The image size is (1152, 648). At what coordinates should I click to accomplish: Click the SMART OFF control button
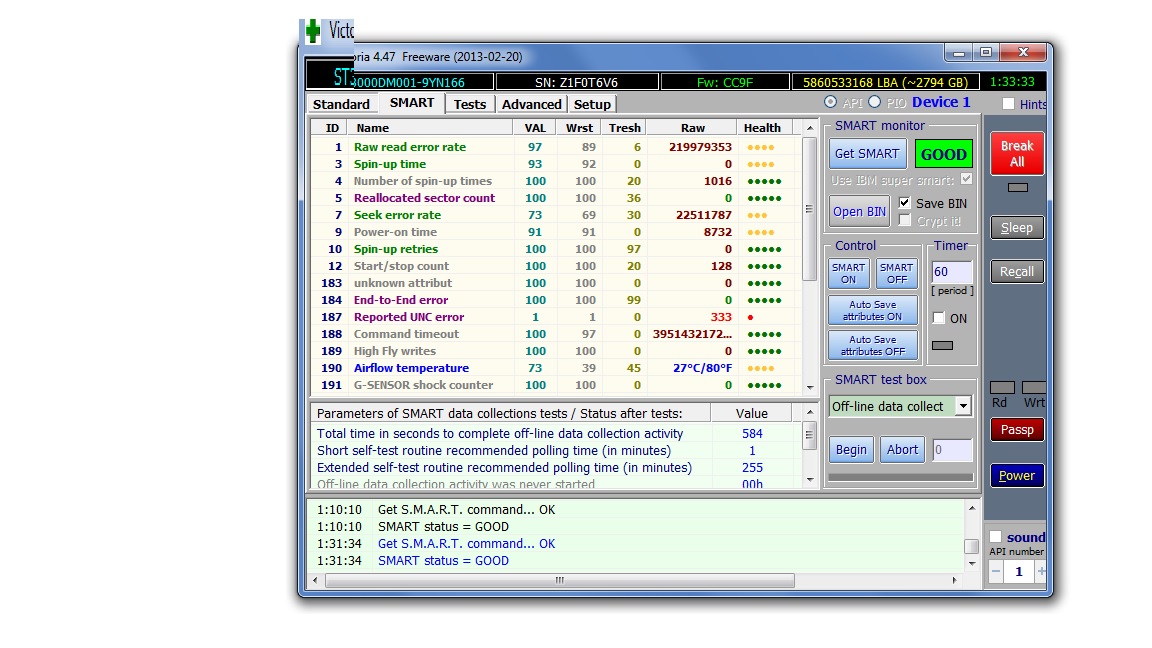tap(896, 274)
